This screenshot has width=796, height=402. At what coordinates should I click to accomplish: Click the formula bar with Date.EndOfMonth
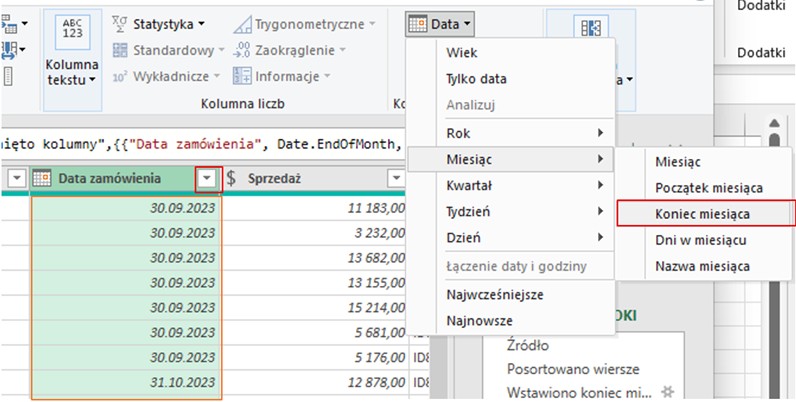tap(203, 145)
